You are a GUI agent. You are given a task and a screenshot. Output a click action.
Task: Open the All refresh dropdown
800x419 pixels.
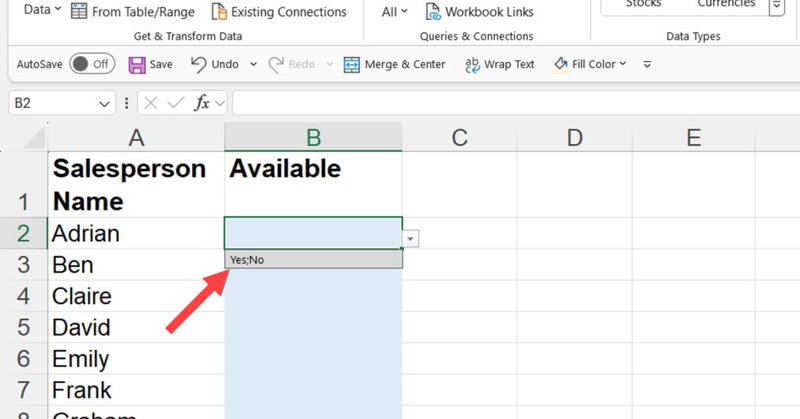tap(395, 11)
